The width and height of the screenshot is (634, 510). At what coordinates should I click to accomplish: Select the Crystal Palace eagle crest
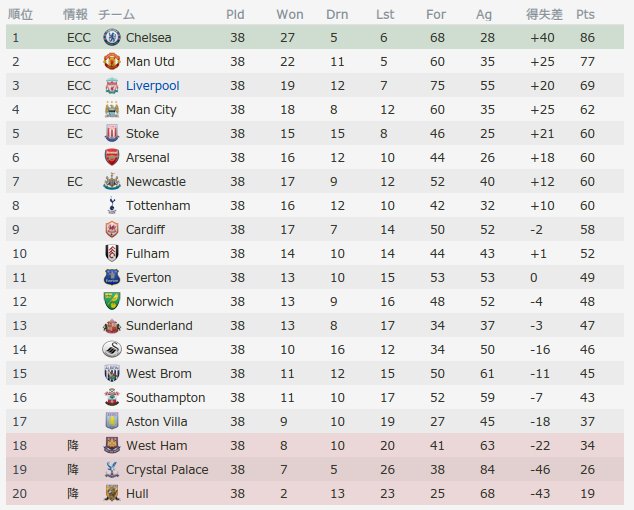[x=112, y=470]
